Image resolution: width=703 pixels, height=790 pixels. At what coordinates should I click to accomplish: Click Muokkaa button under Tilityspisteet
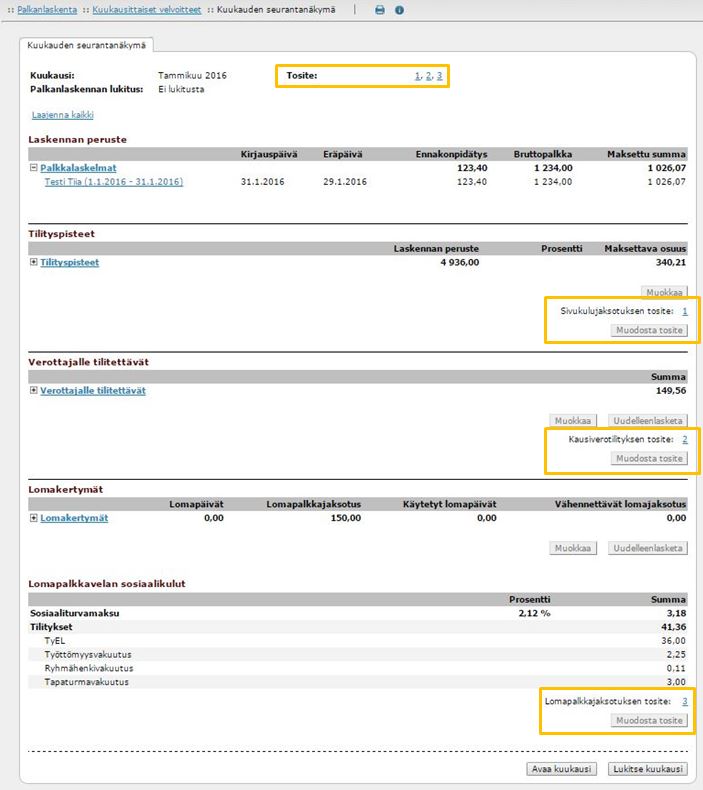click(664, 292)
